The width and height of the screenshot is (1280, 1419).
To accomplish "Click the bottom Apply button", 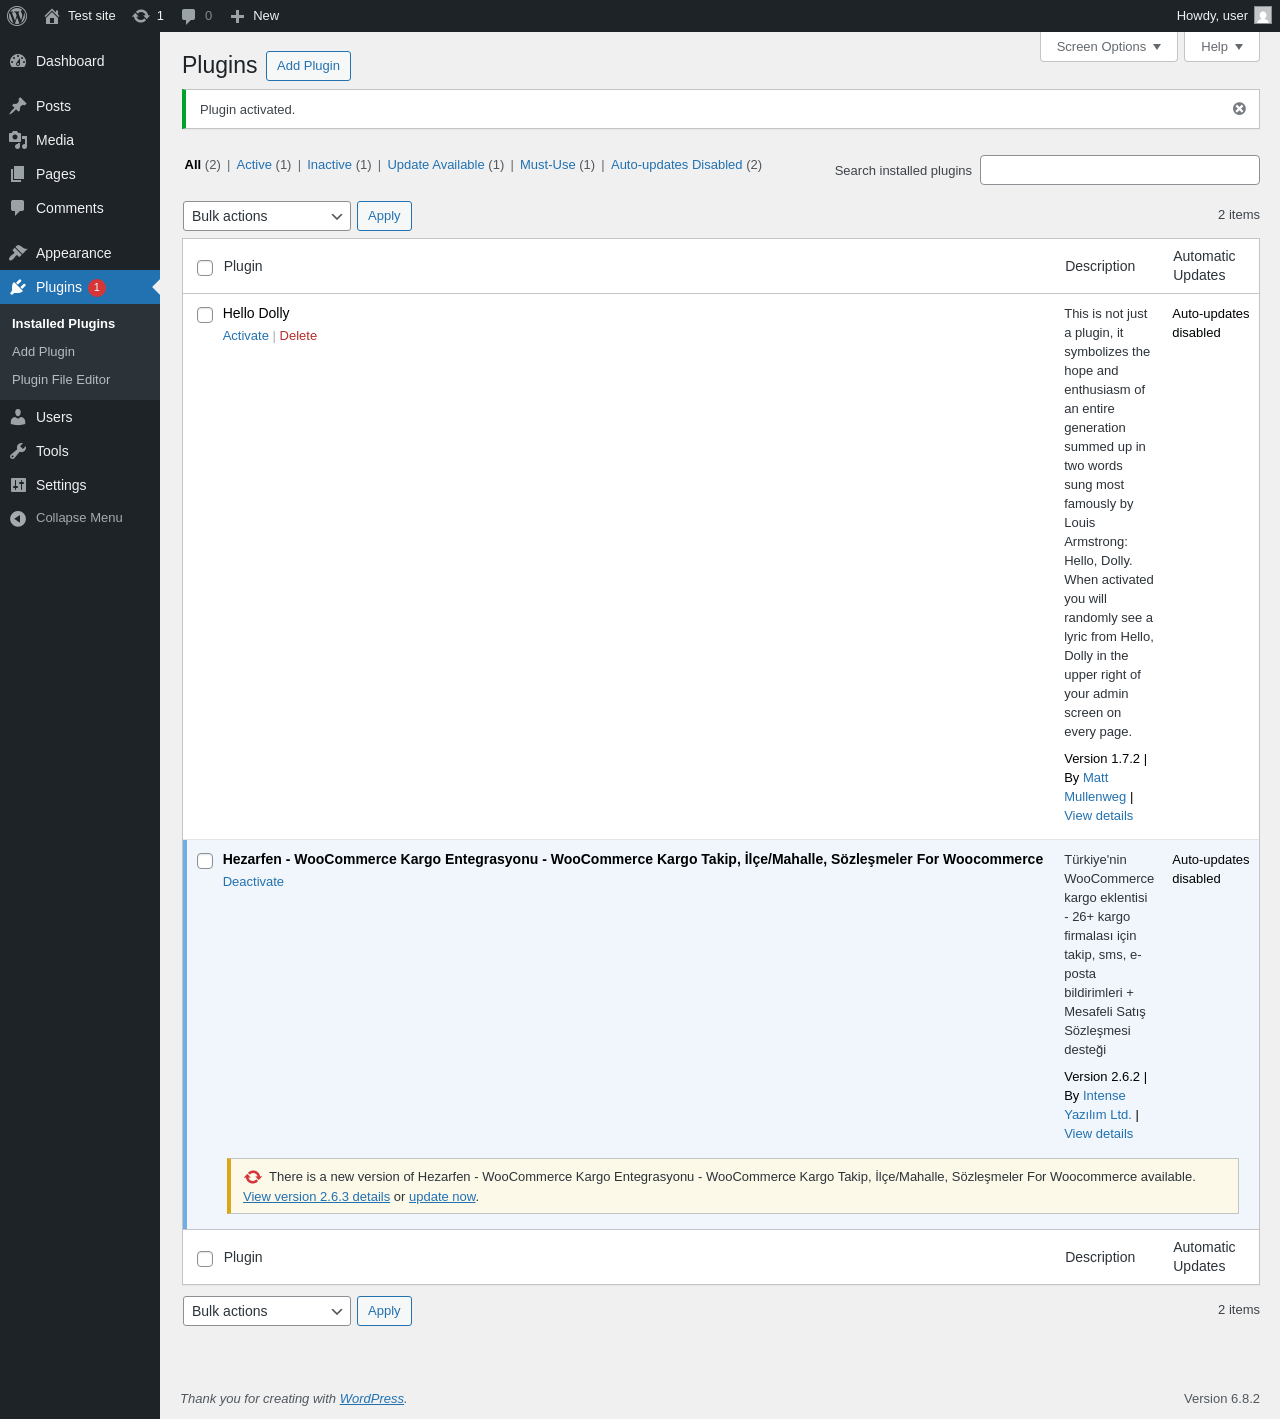I will 384,1311.
